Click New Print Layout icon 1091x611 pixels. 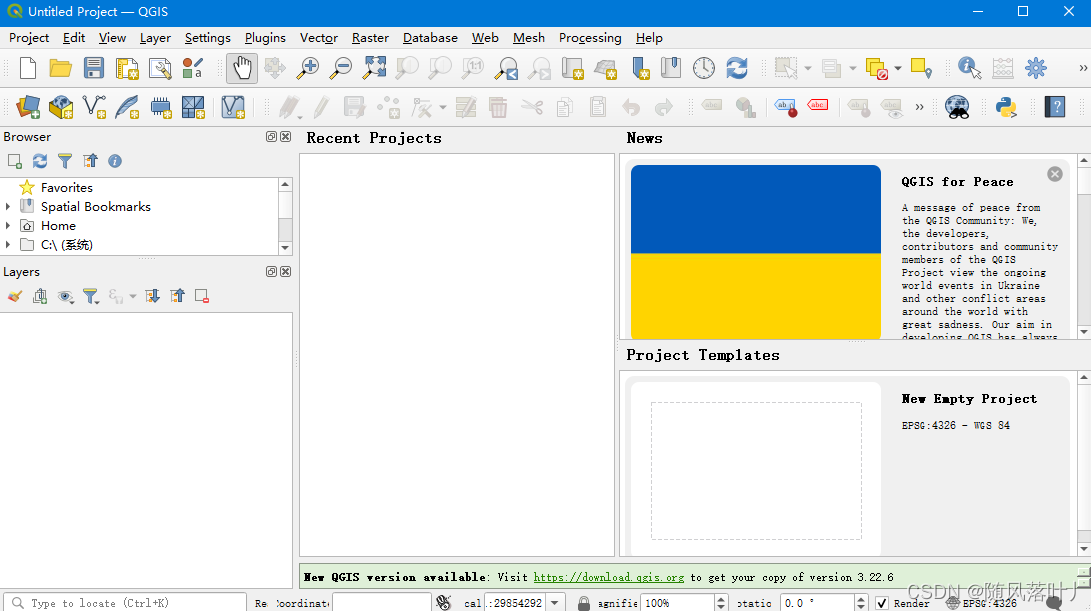click(x=127, y=68)
